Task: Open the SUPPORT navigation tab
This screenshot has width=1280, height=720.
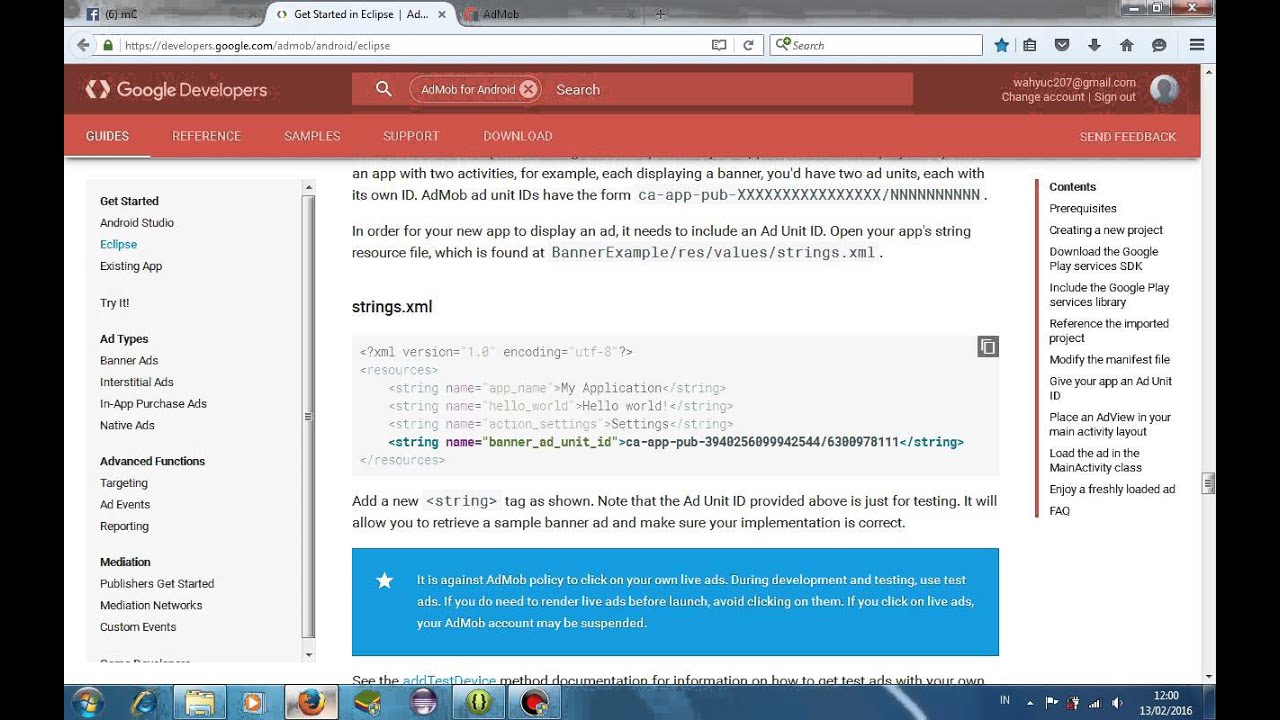Action: click(x=411, y=136)
